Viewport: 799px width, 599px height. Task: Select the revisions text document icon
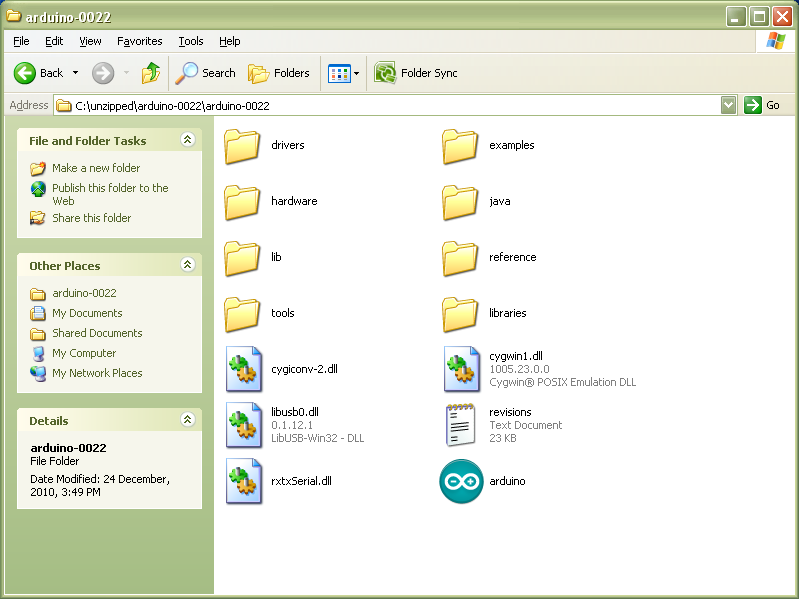[461, 425]
